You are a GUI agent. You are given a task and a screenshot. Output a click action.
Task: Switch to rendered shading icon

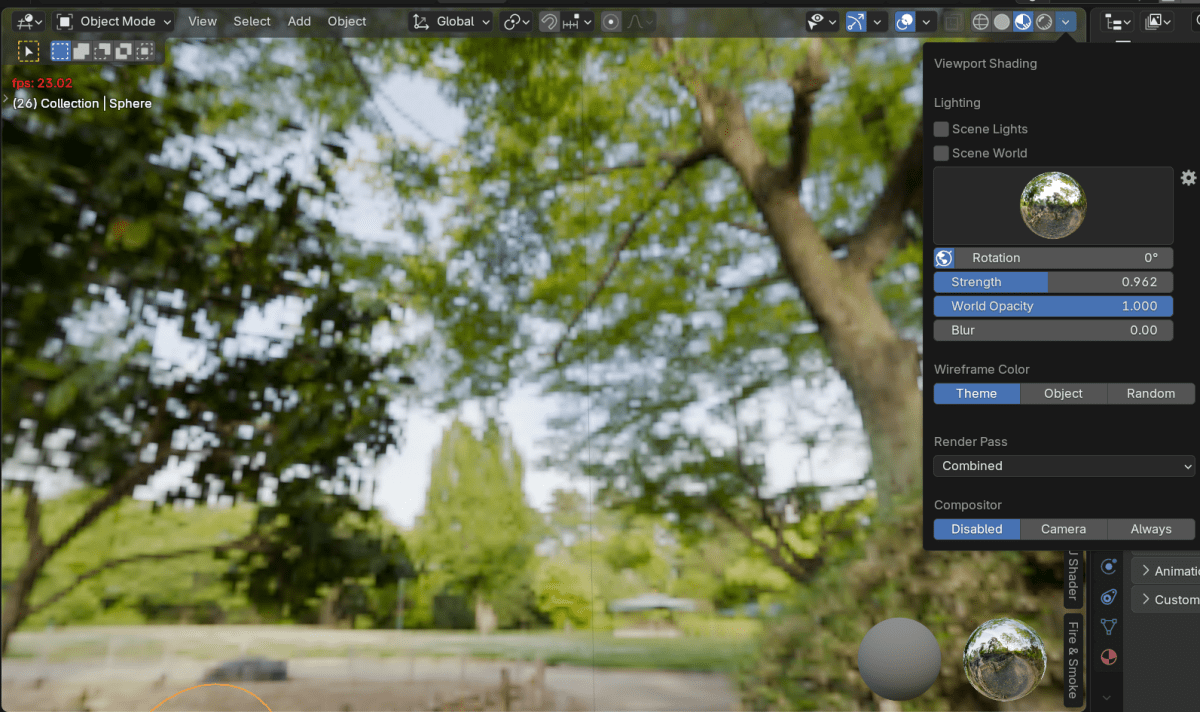1044,21
